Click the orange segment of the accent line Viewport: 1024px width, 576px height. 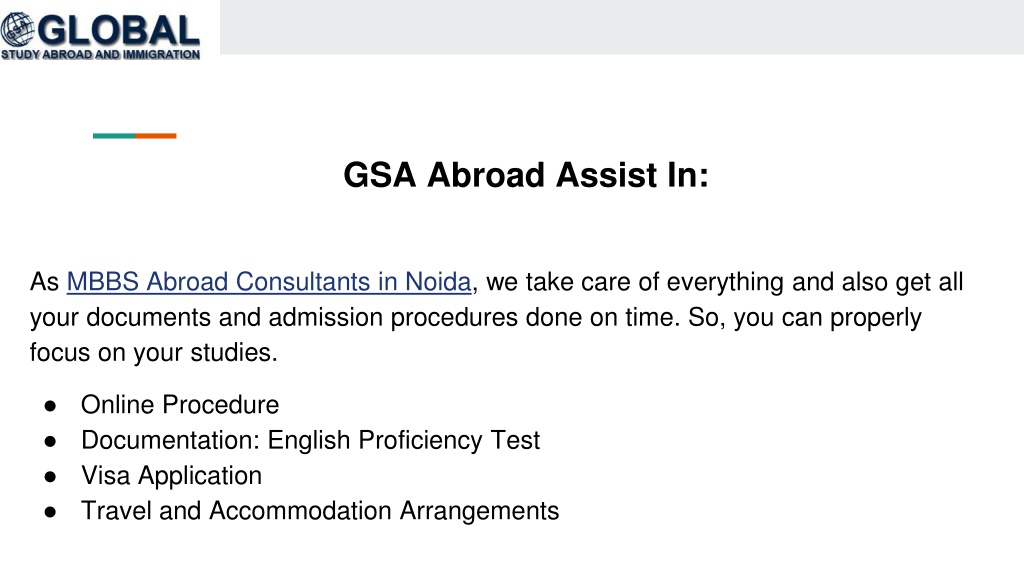point(156,136)
